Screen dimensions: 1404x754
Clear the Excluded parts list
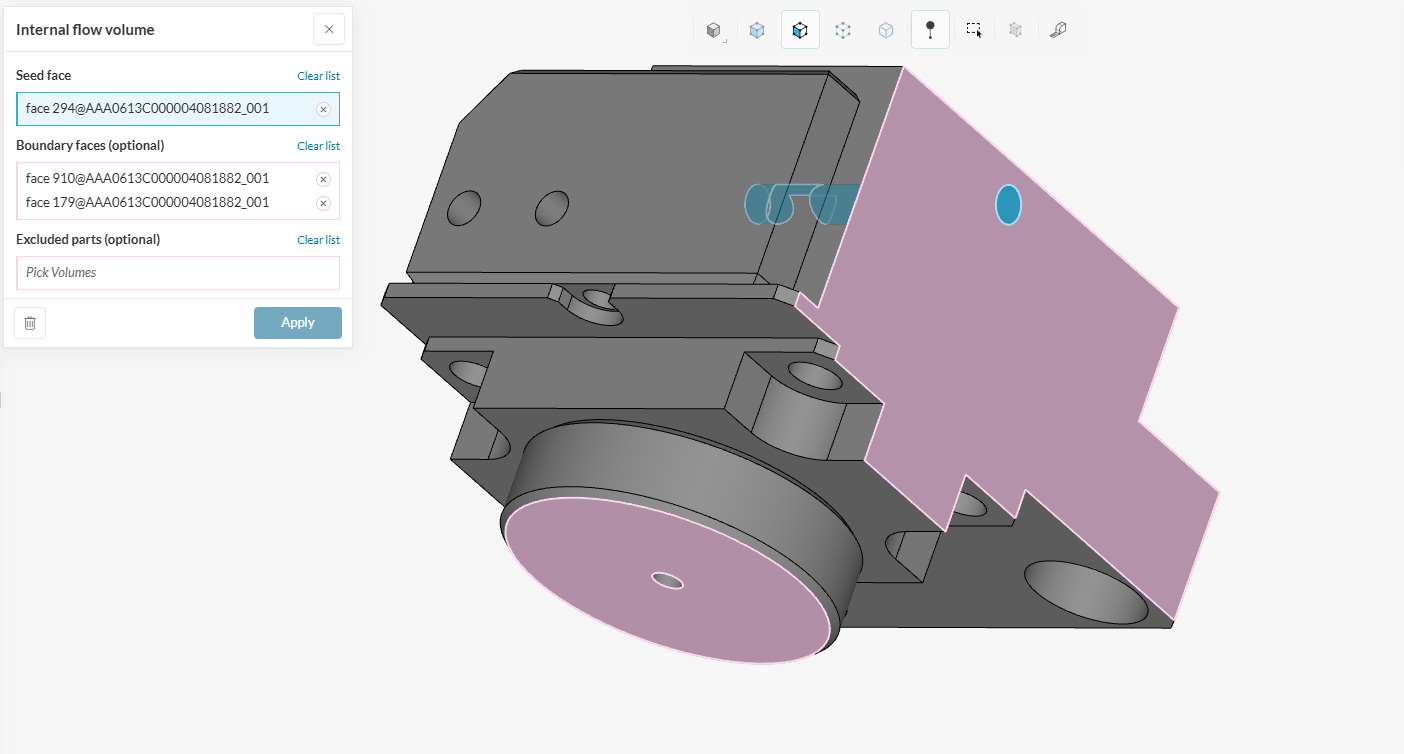pyautogui.click(x=318, y=240)
